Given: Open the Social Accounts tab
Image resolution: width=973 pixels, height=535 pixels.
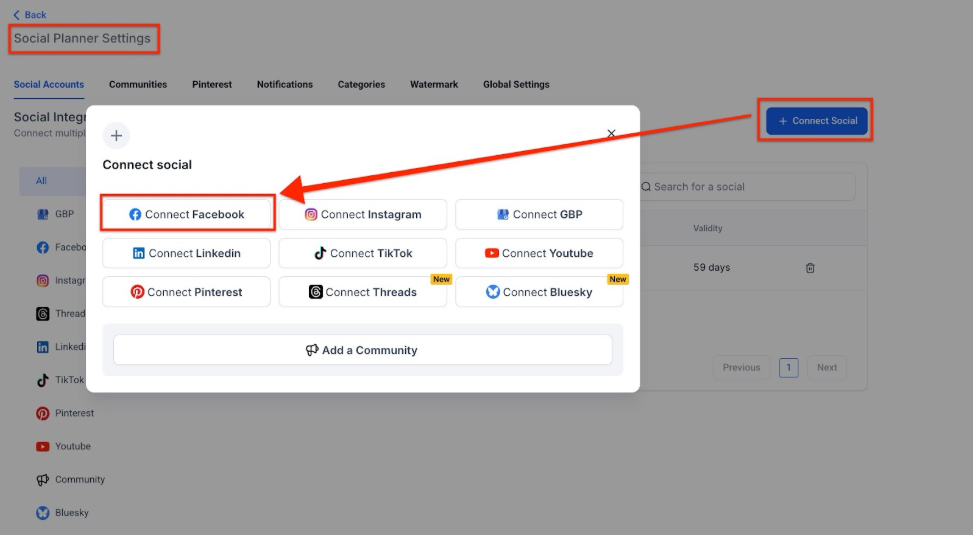Looking at the screenshot, I should point(49,84).
